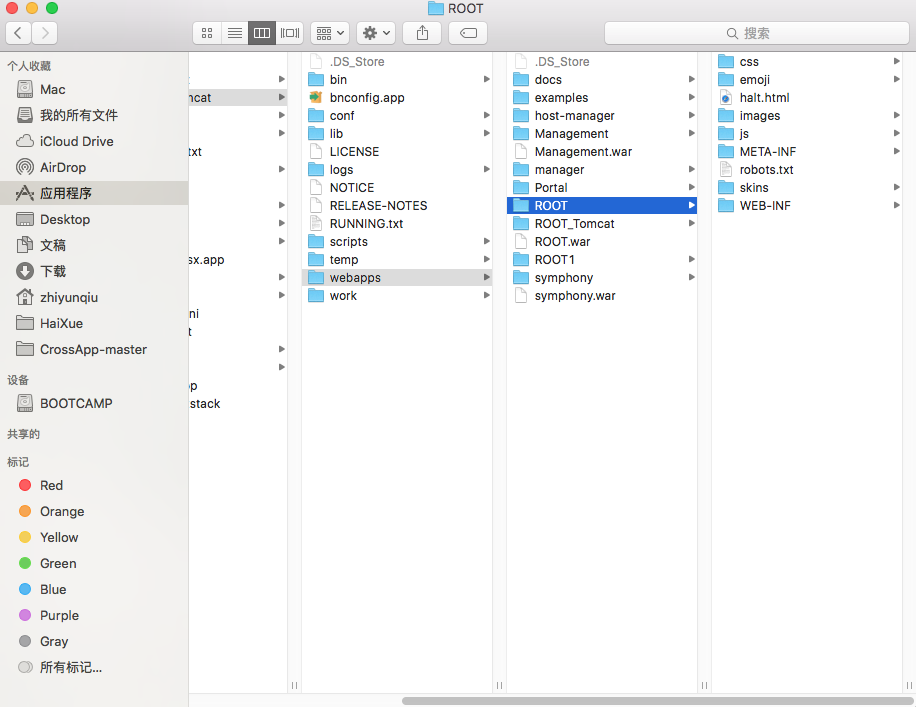Expand the Portal folder arrow
Image resolution: width=916 pixels, height=707 pixels.
click(x=692, y=188)
